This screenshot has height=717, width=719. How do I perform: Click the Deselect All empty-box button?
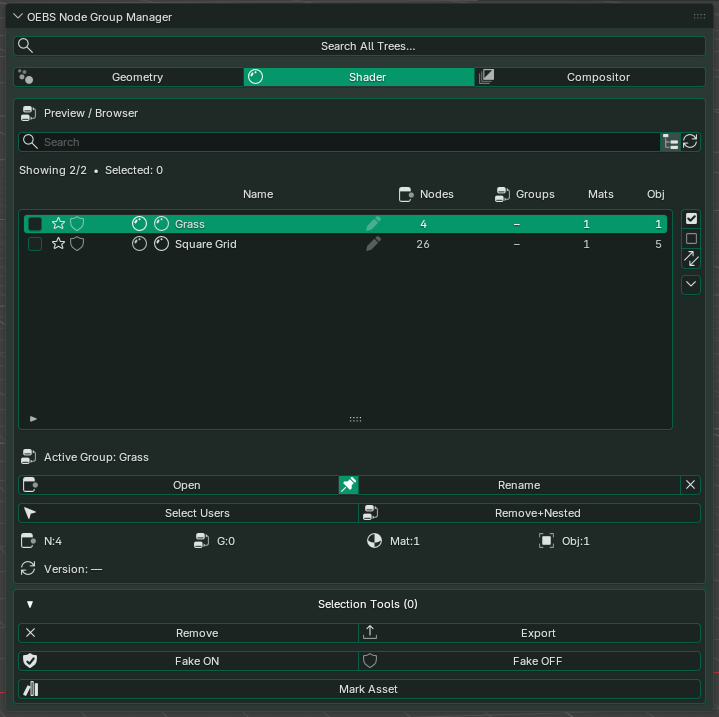(691, 239)
